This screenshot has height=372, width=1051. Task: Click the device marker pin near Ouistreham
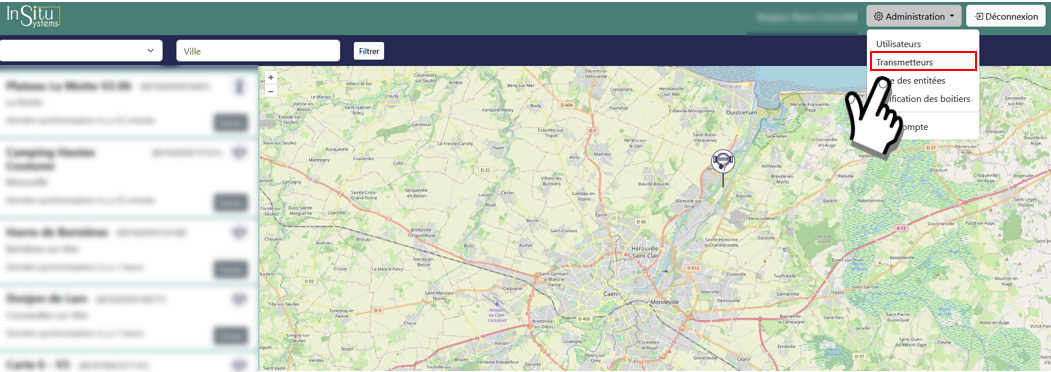[x=723, y=168]
